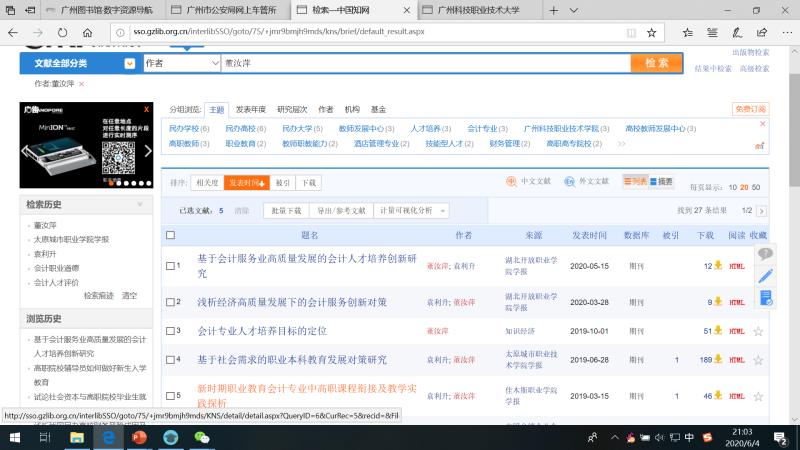Download the article dated 2019-10-01
Image resolution: width=800 pixels, height=450 pixels.
pos(717,331)
